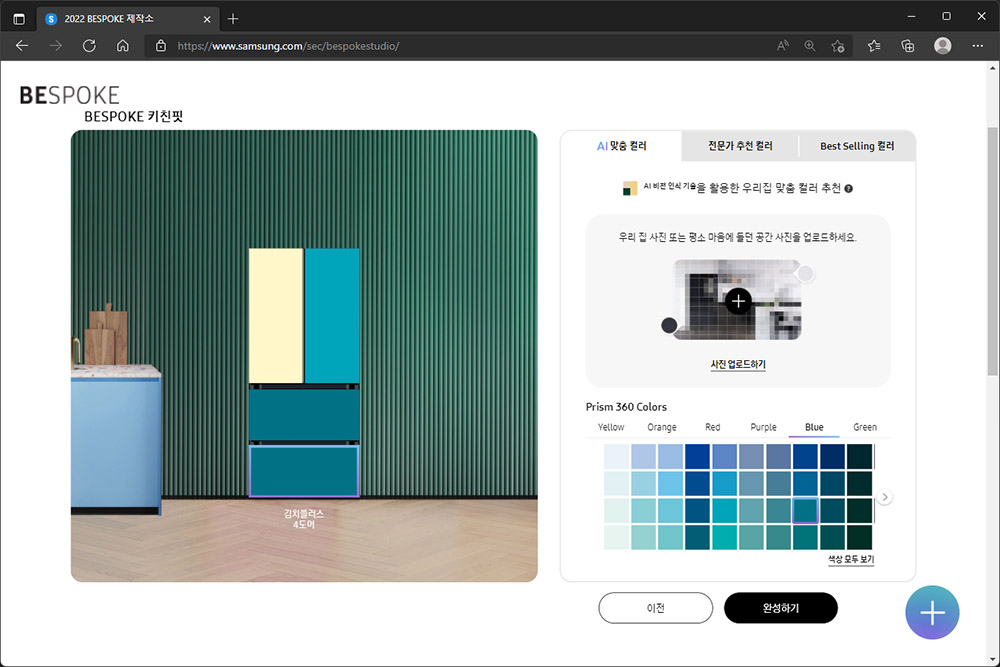Select the middle teal refrigerator drawer

[304, 414]
